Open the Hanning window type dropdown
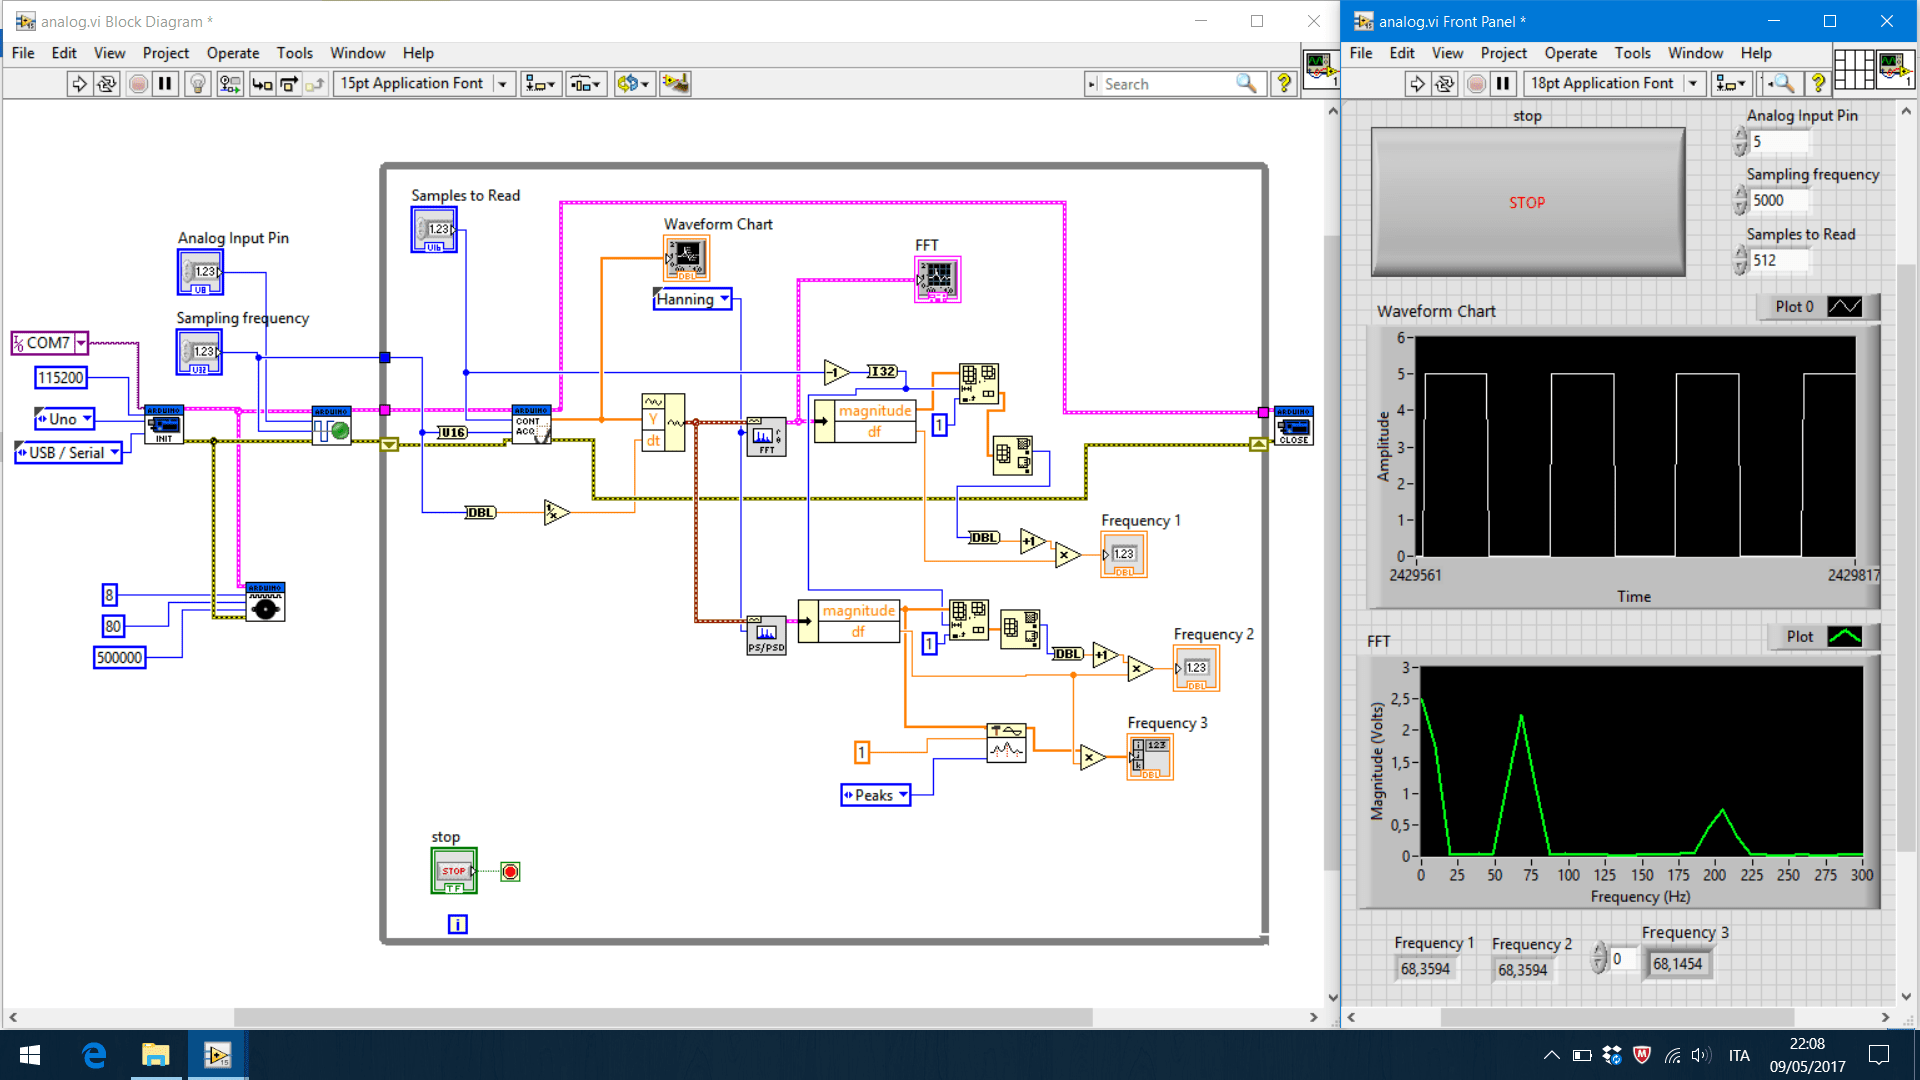Screen dimensions: 1920x1080 pyautogui.click(x=724, y=299)
